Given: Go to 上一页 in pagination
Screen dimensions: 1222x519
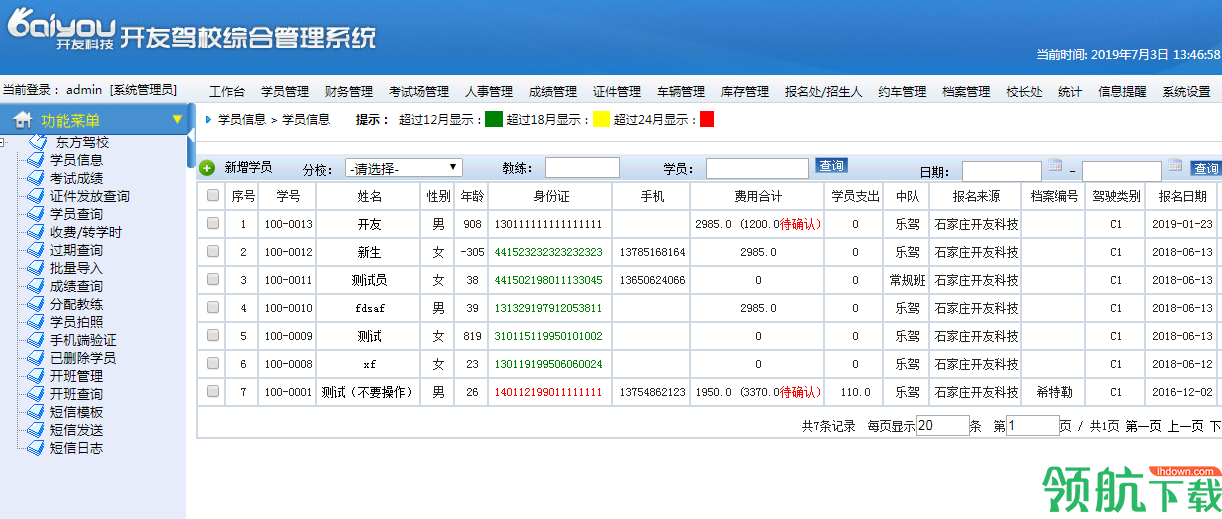Looking at the screenshot, I should click(x=1186, y=426).
